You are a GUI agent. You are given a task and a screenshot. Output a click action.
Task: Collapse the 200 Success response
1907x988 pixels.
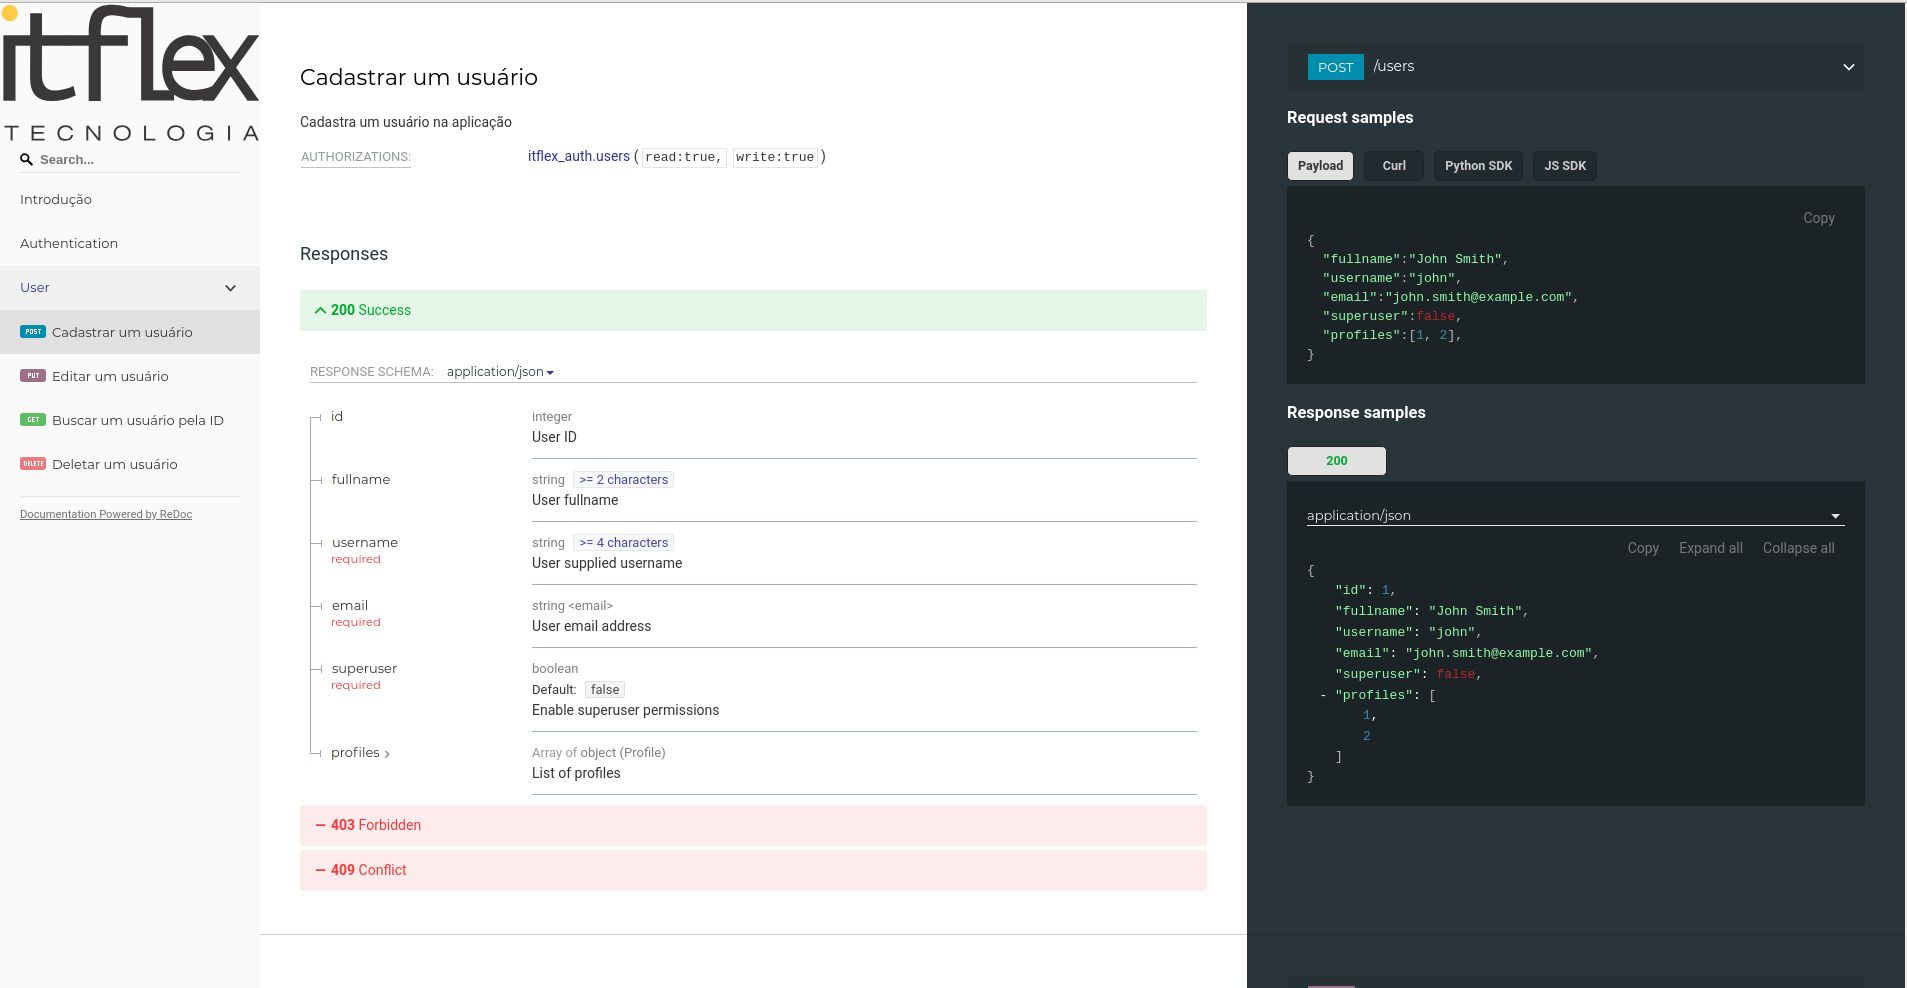[x=753, y=310]
